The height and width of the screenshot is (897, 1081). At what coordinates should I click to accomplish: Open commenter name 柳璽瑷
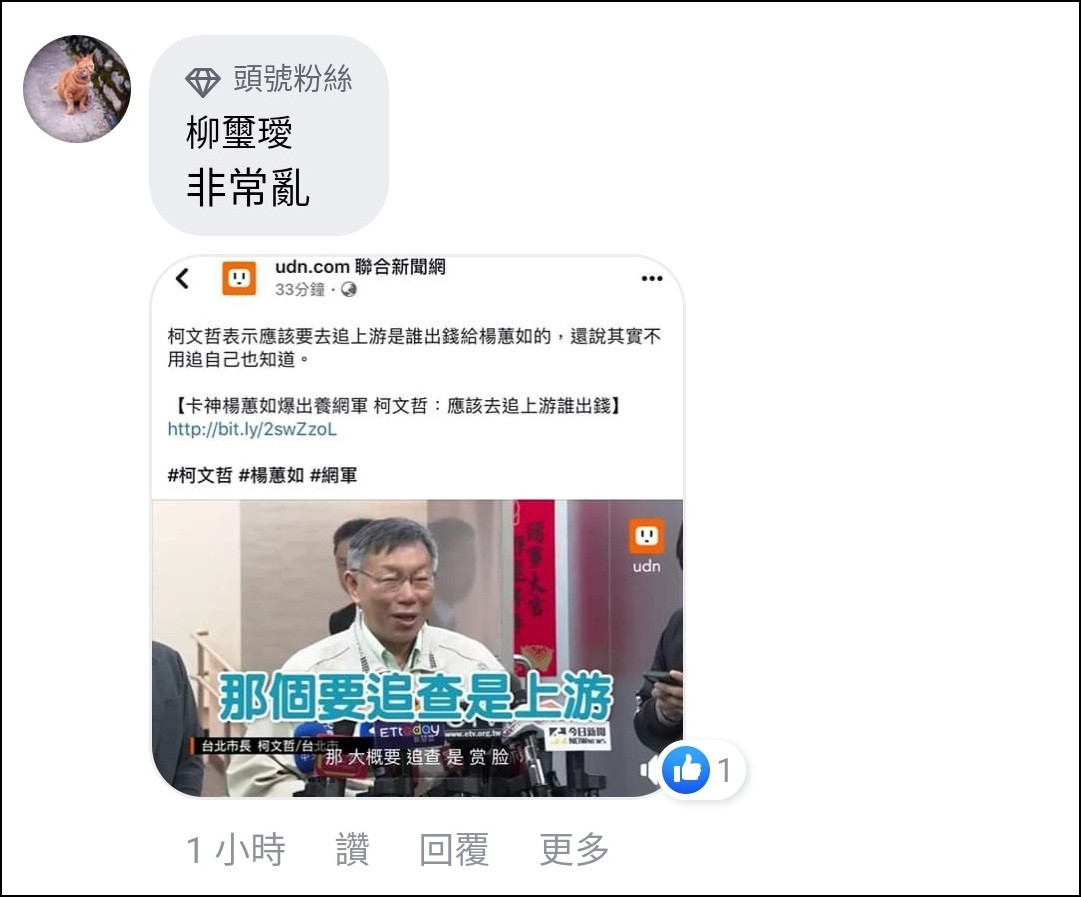(239, 132)
